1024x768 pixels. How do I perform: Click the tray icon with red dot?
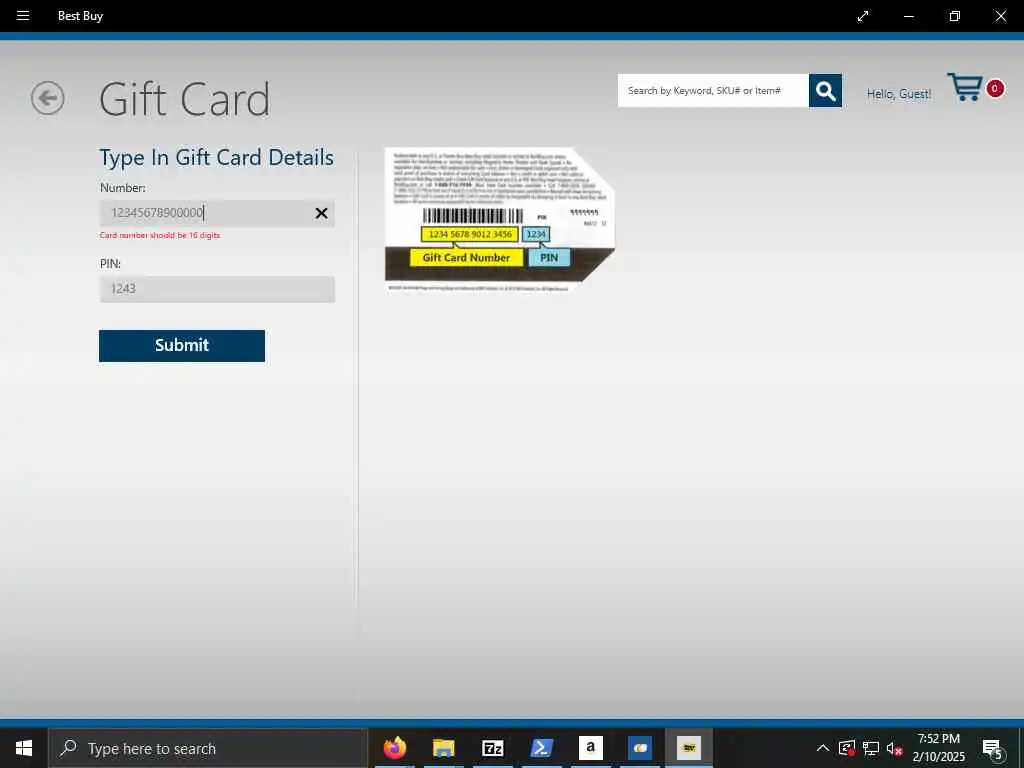pyautogui.click(x=847, y=748)
